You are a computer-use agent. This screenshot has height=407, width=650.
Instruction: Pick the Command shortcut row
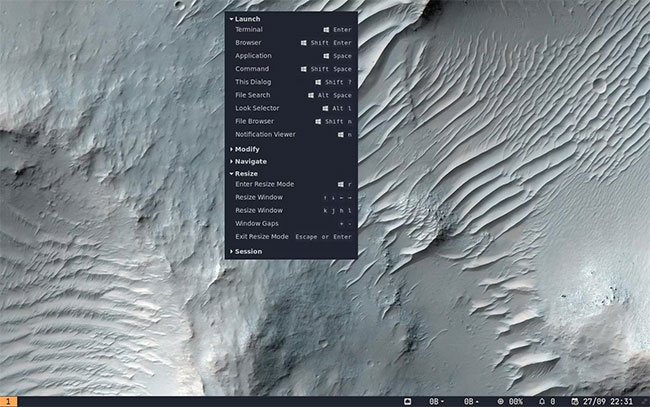point(291,69)
